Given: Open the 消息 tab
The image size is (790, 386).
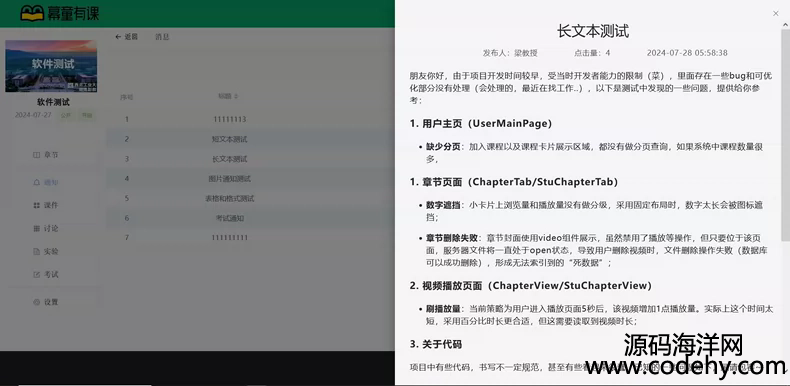Looking at the screenshot, I should (x=162, y=37).
